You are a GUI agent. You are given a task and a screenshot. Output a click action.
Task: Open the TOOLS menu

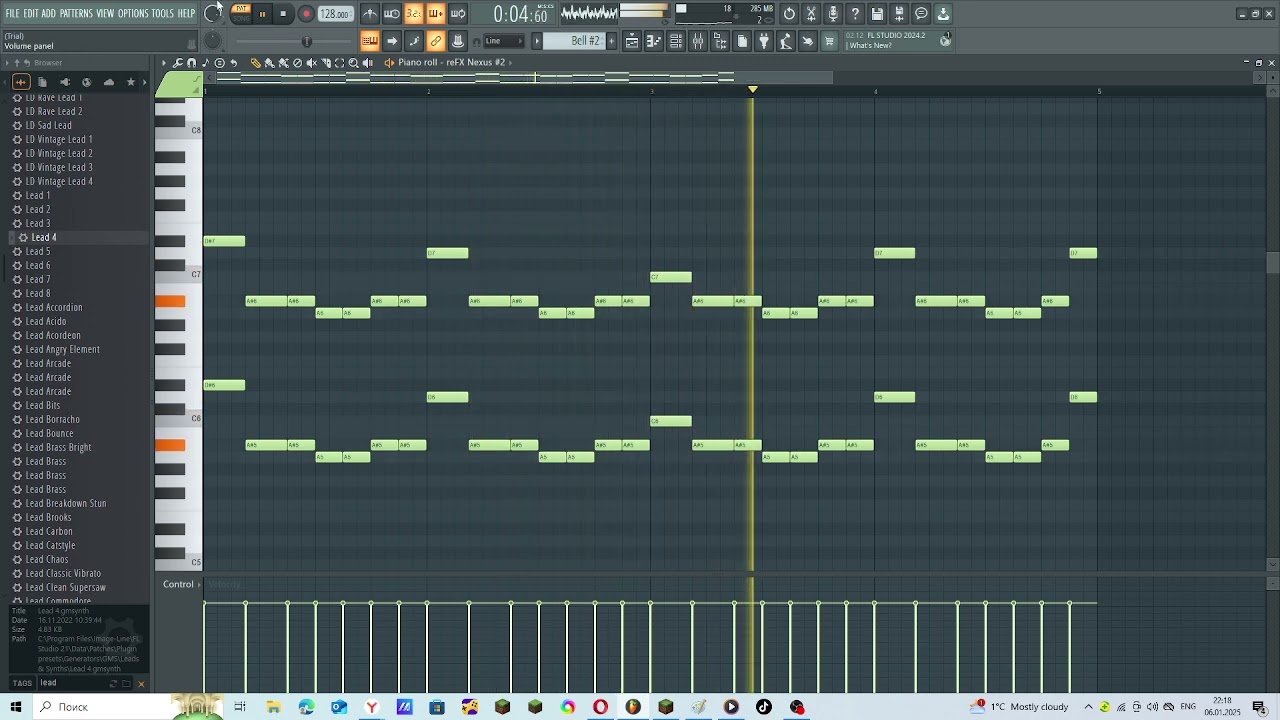[163, 14]
